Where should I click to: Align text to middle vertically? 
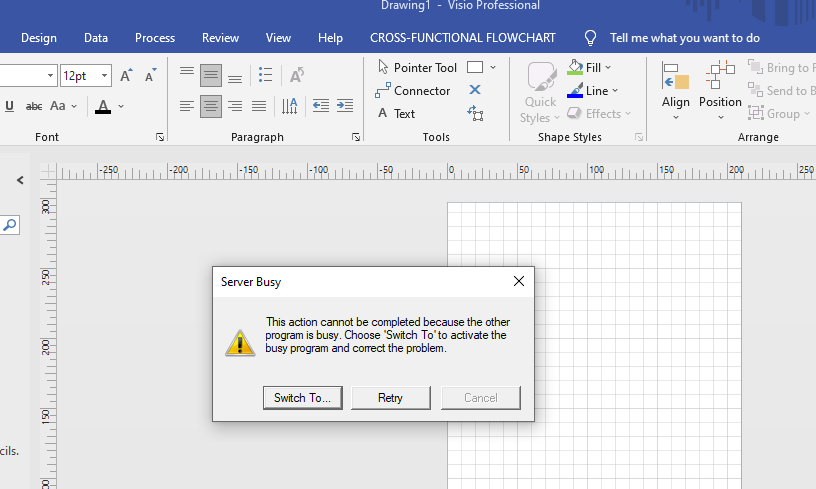(211, 75)
